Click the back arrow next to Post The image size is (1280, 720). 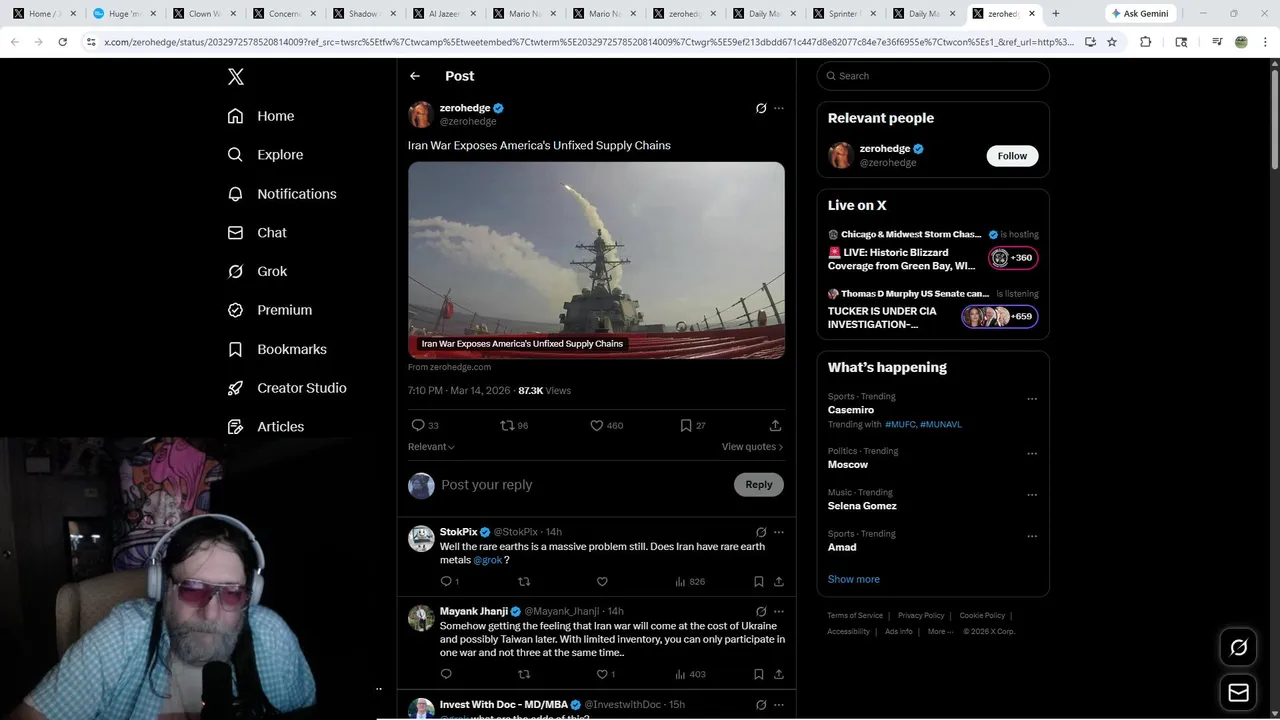pyautogui.click(x=415, y=76)
